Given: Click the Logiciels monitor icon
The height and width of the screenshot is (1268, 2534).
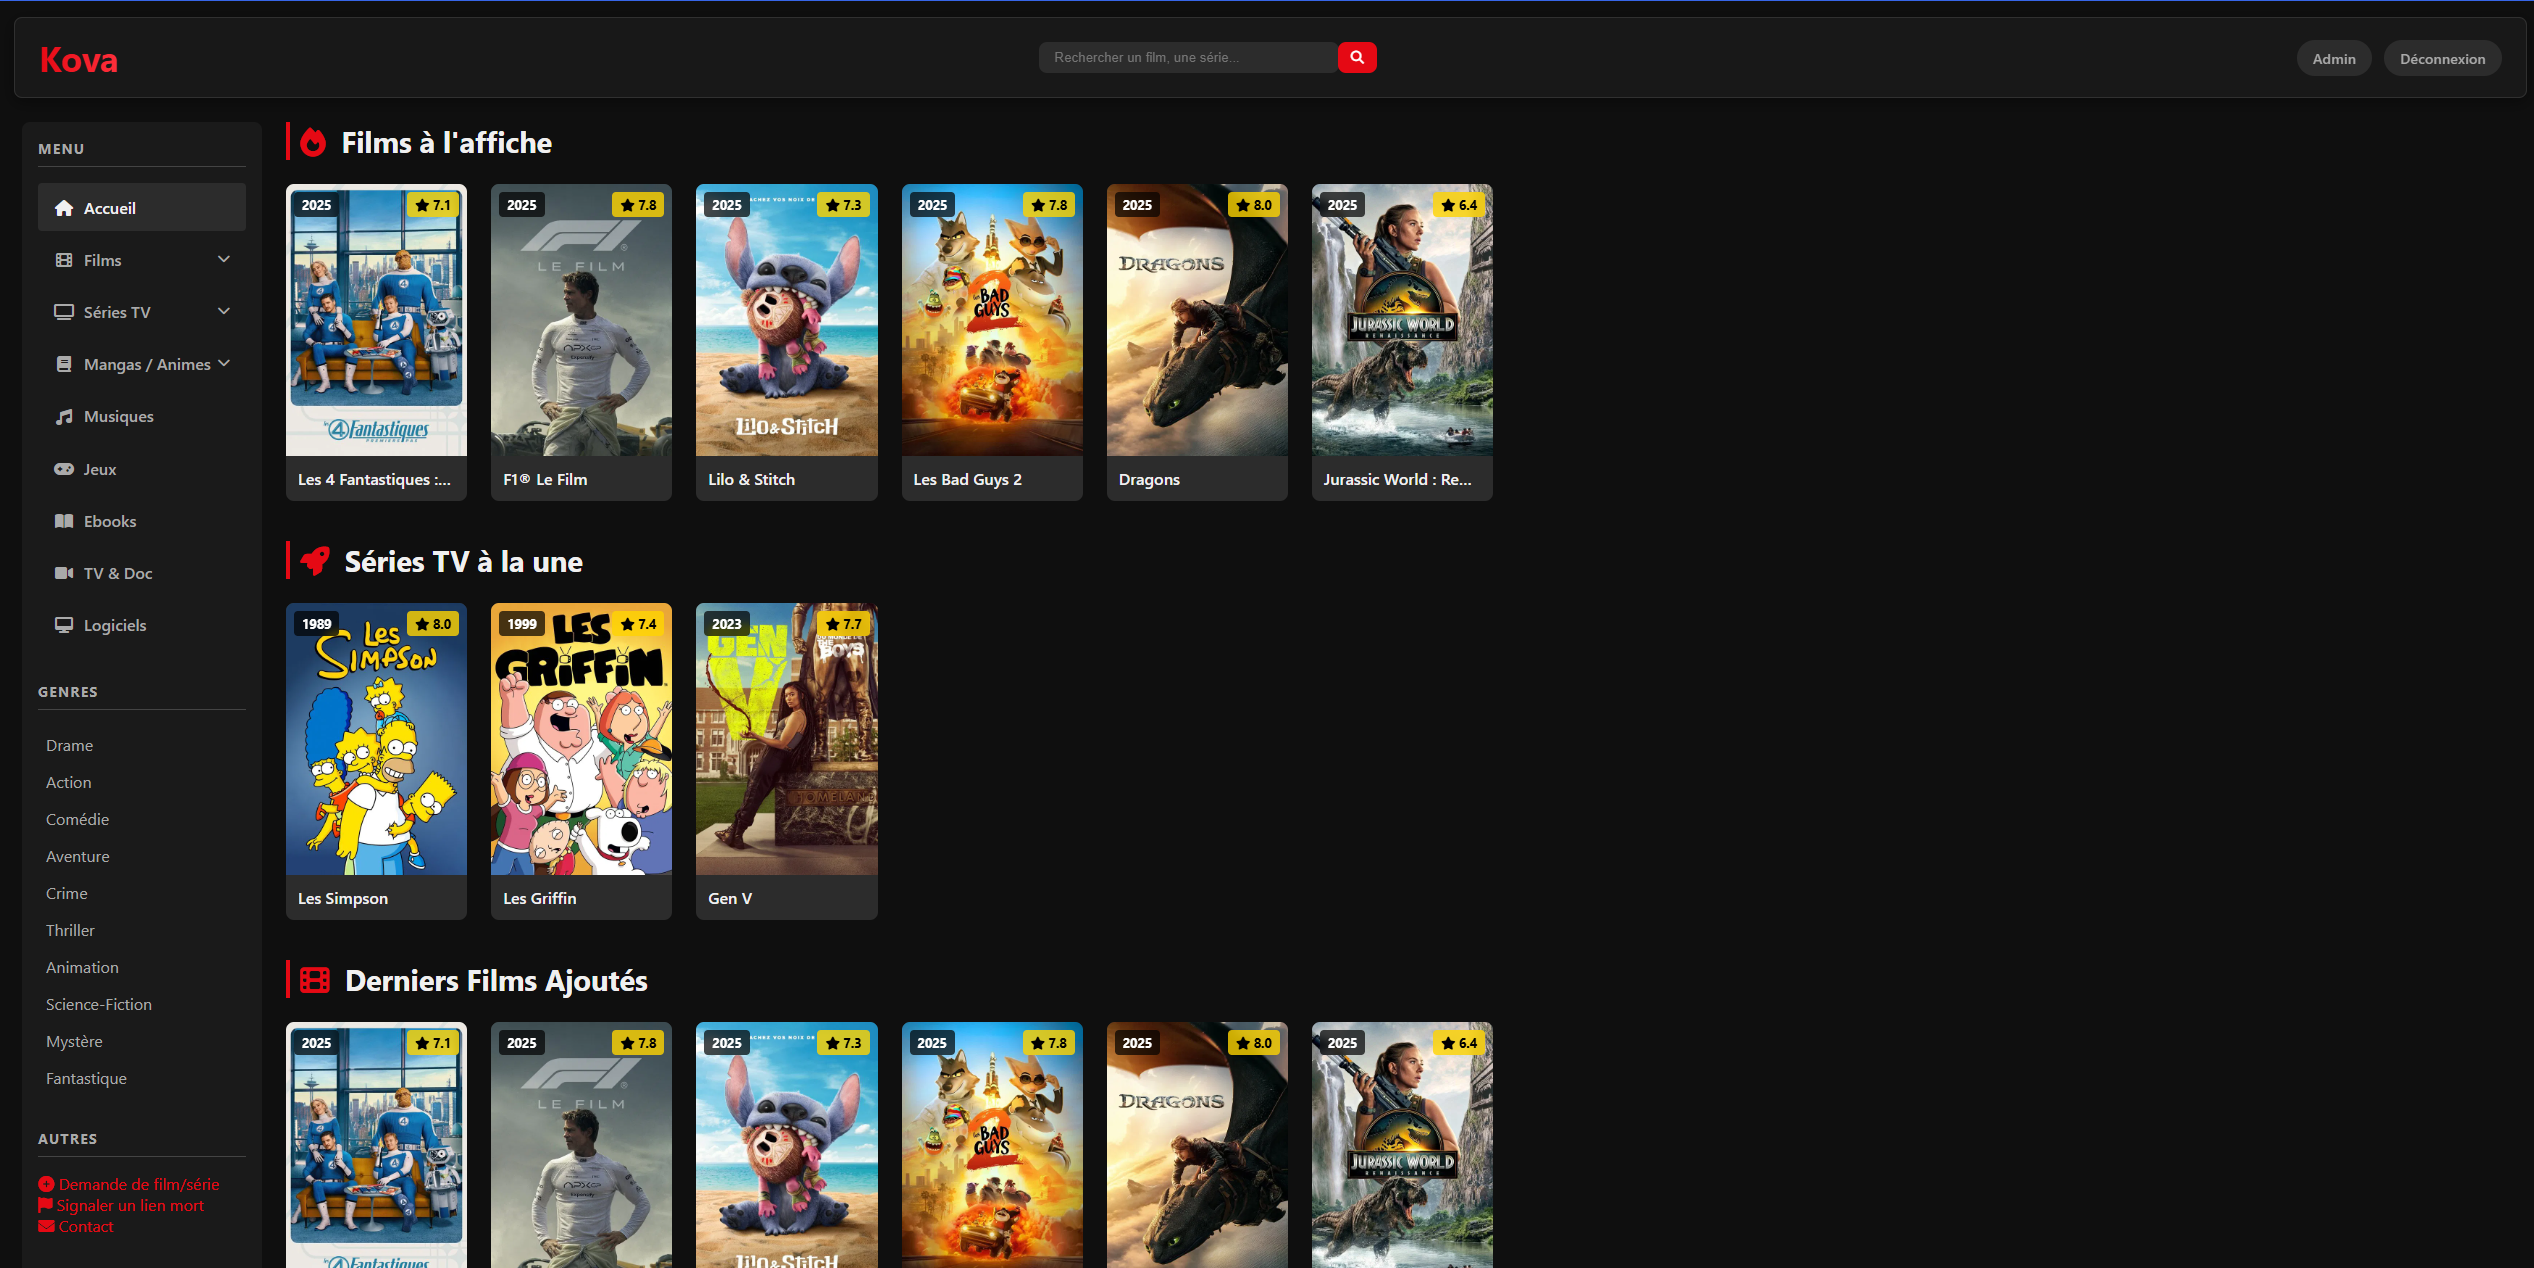Looking at the screenshot, I should pos(64,625).
